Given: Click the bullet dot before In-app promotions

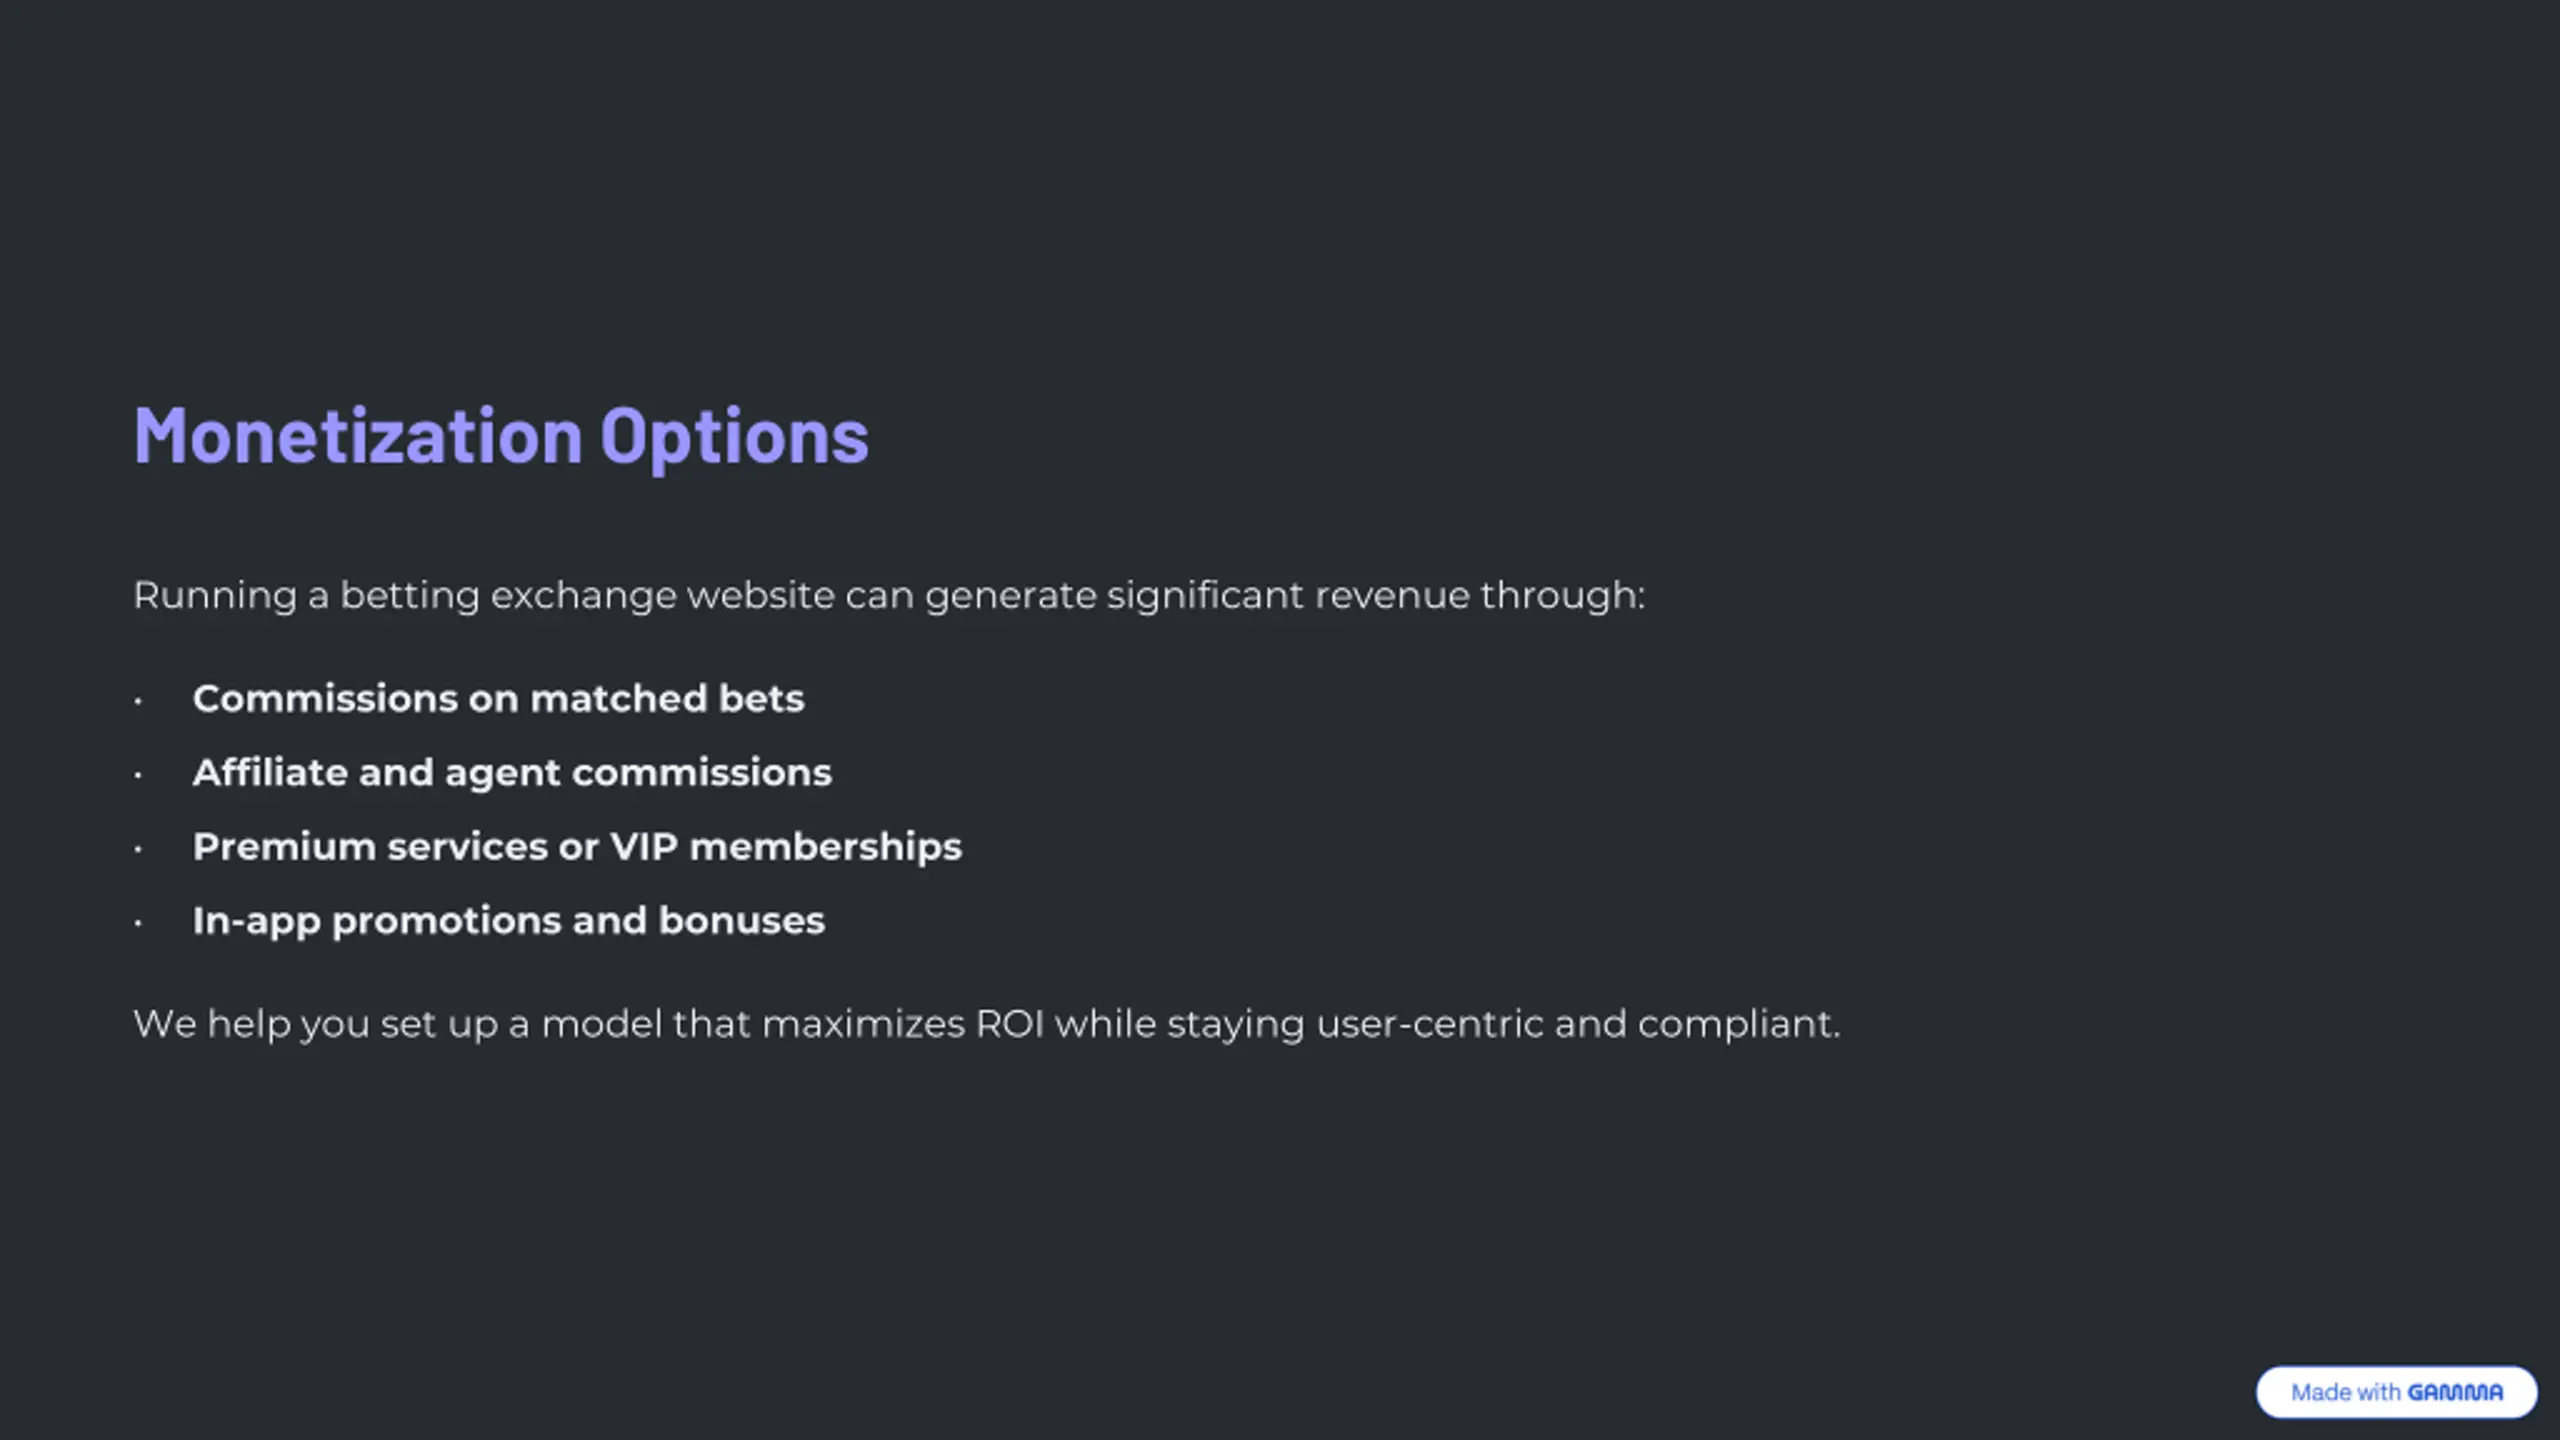Looking at the screenshot, I should click(138, 923).
